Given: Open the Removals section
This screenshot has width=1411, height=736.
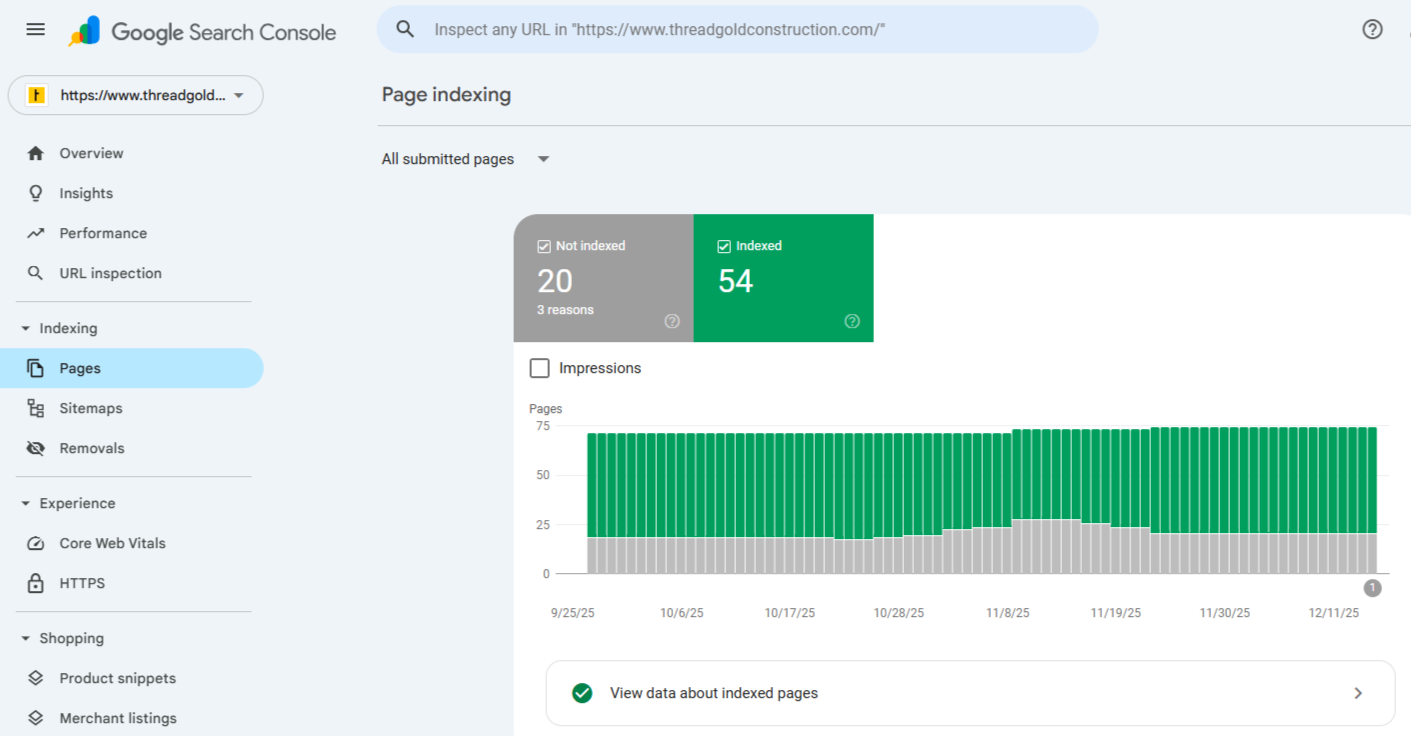Looking at the screenshot, I should (x=90, y=448).
